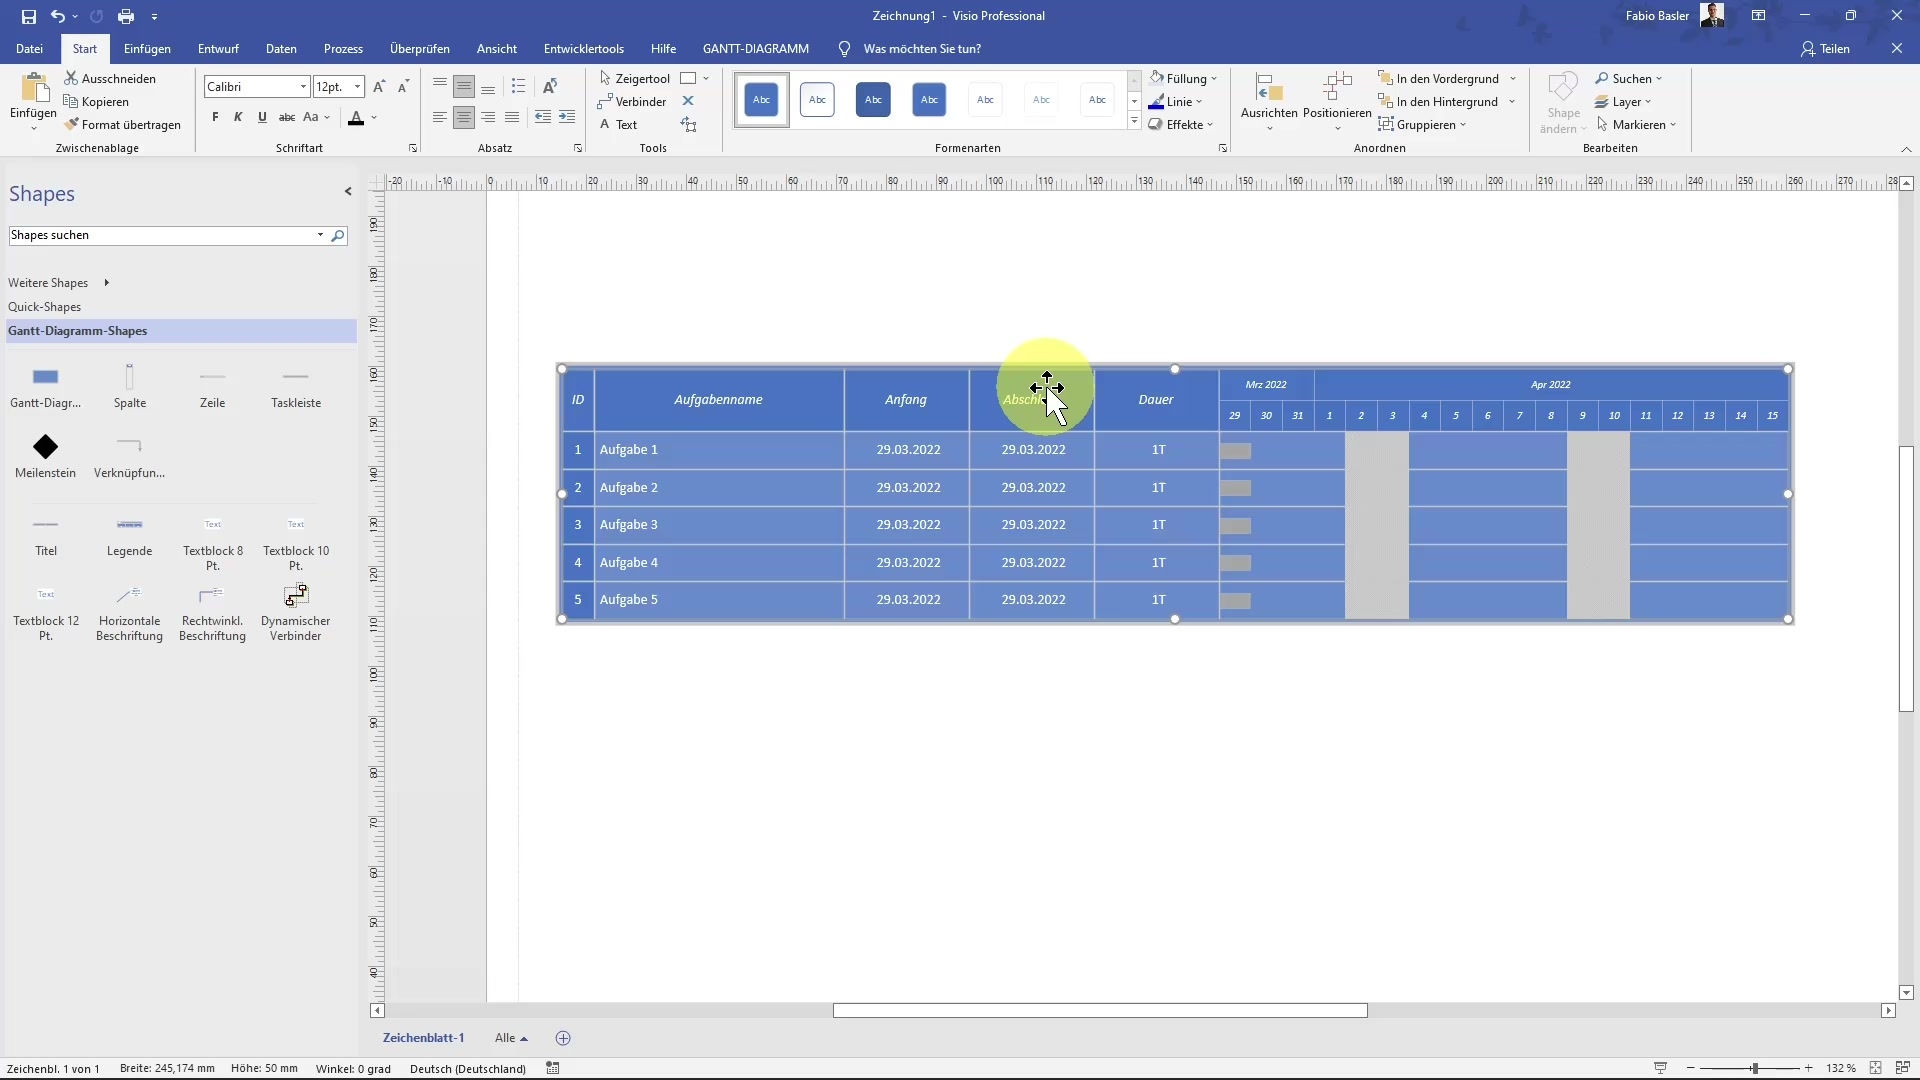
Task: Open the Einfügen ribbon tab
Action: click(147, 48)
